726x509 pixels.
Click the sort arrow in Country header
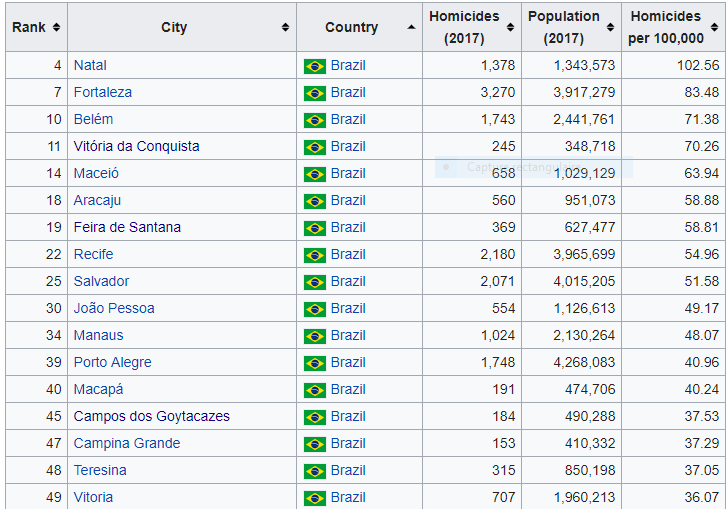[x=411, y=27]
